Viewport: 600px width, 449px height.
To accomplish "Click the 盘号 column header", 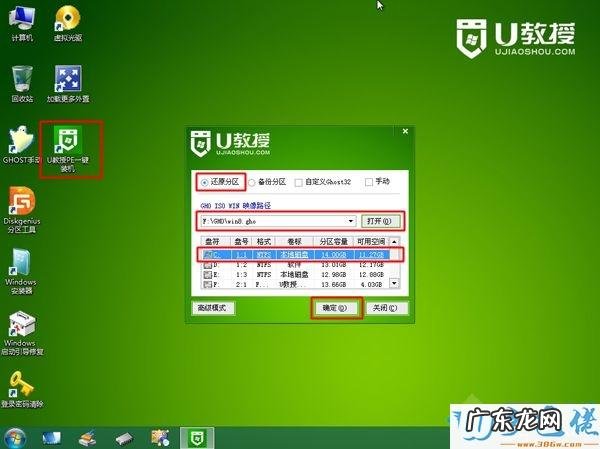I will point(242,242).
